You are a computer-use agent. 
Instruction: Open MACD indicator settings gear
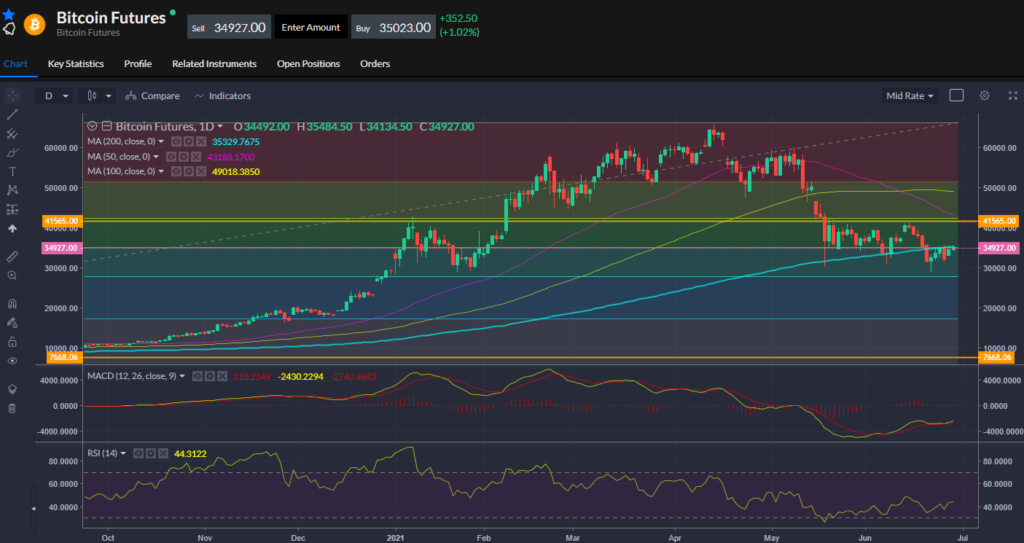[x=210, y=376]
